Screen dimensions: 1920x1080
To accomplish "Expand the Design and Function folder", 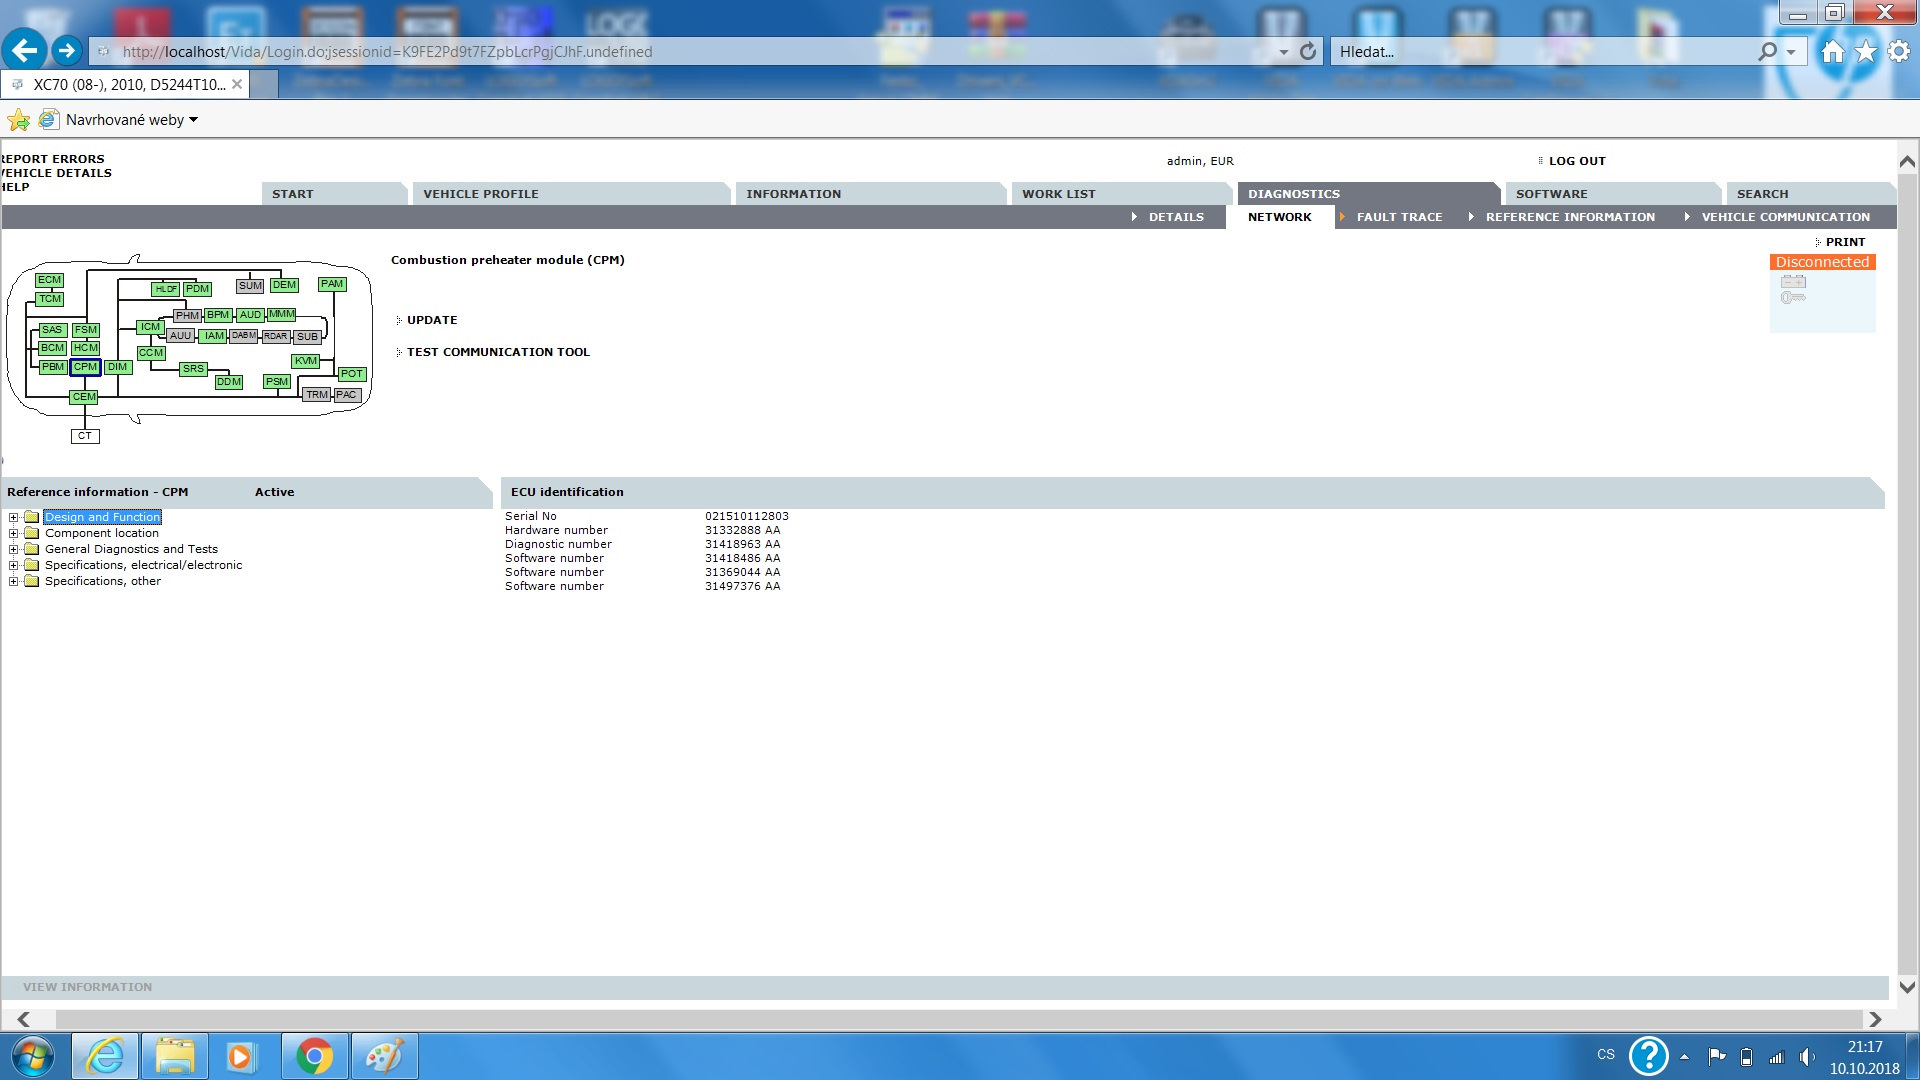I will click(x=14, y=518).
